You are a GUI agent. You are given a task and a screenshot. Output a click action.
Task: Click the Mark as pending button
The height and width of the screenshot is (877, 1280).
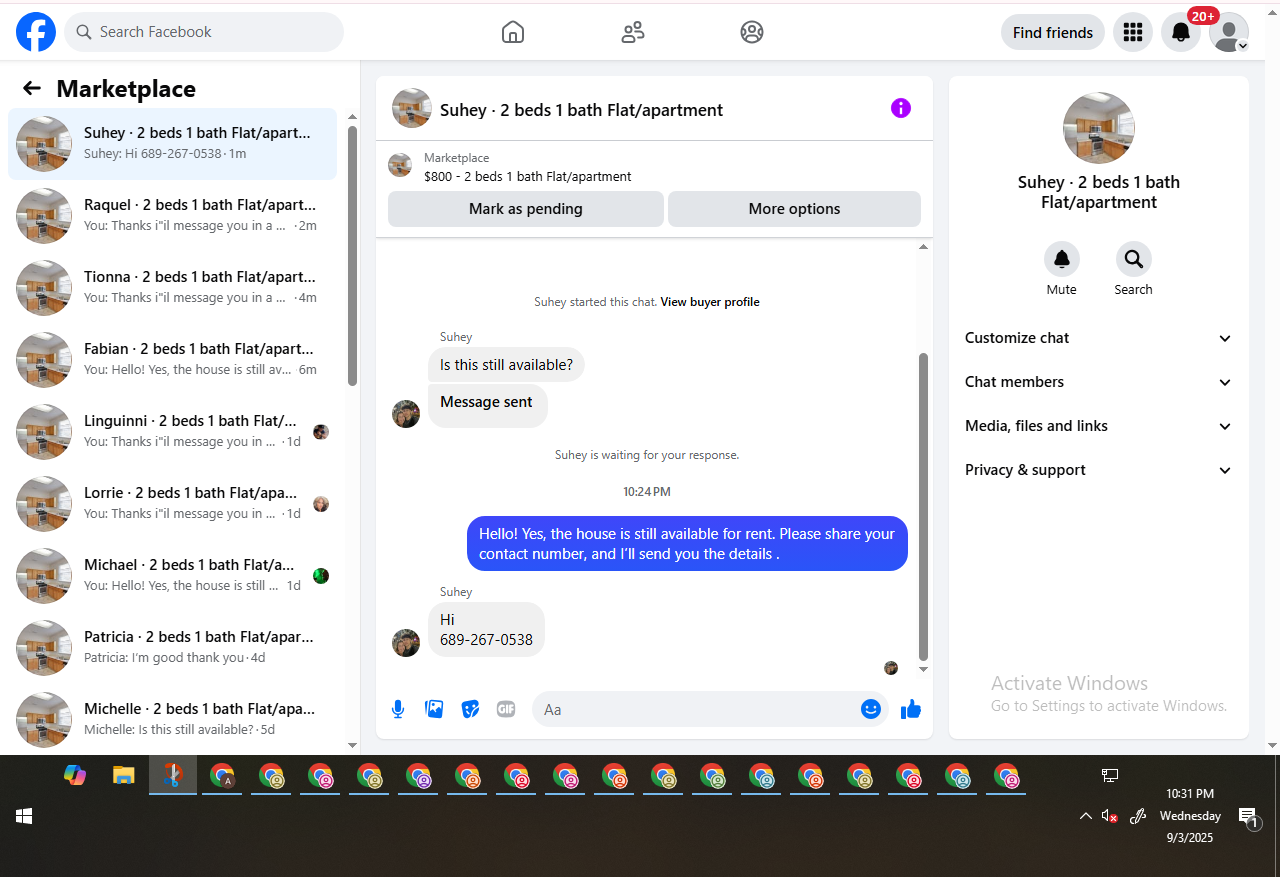point(526,209)
